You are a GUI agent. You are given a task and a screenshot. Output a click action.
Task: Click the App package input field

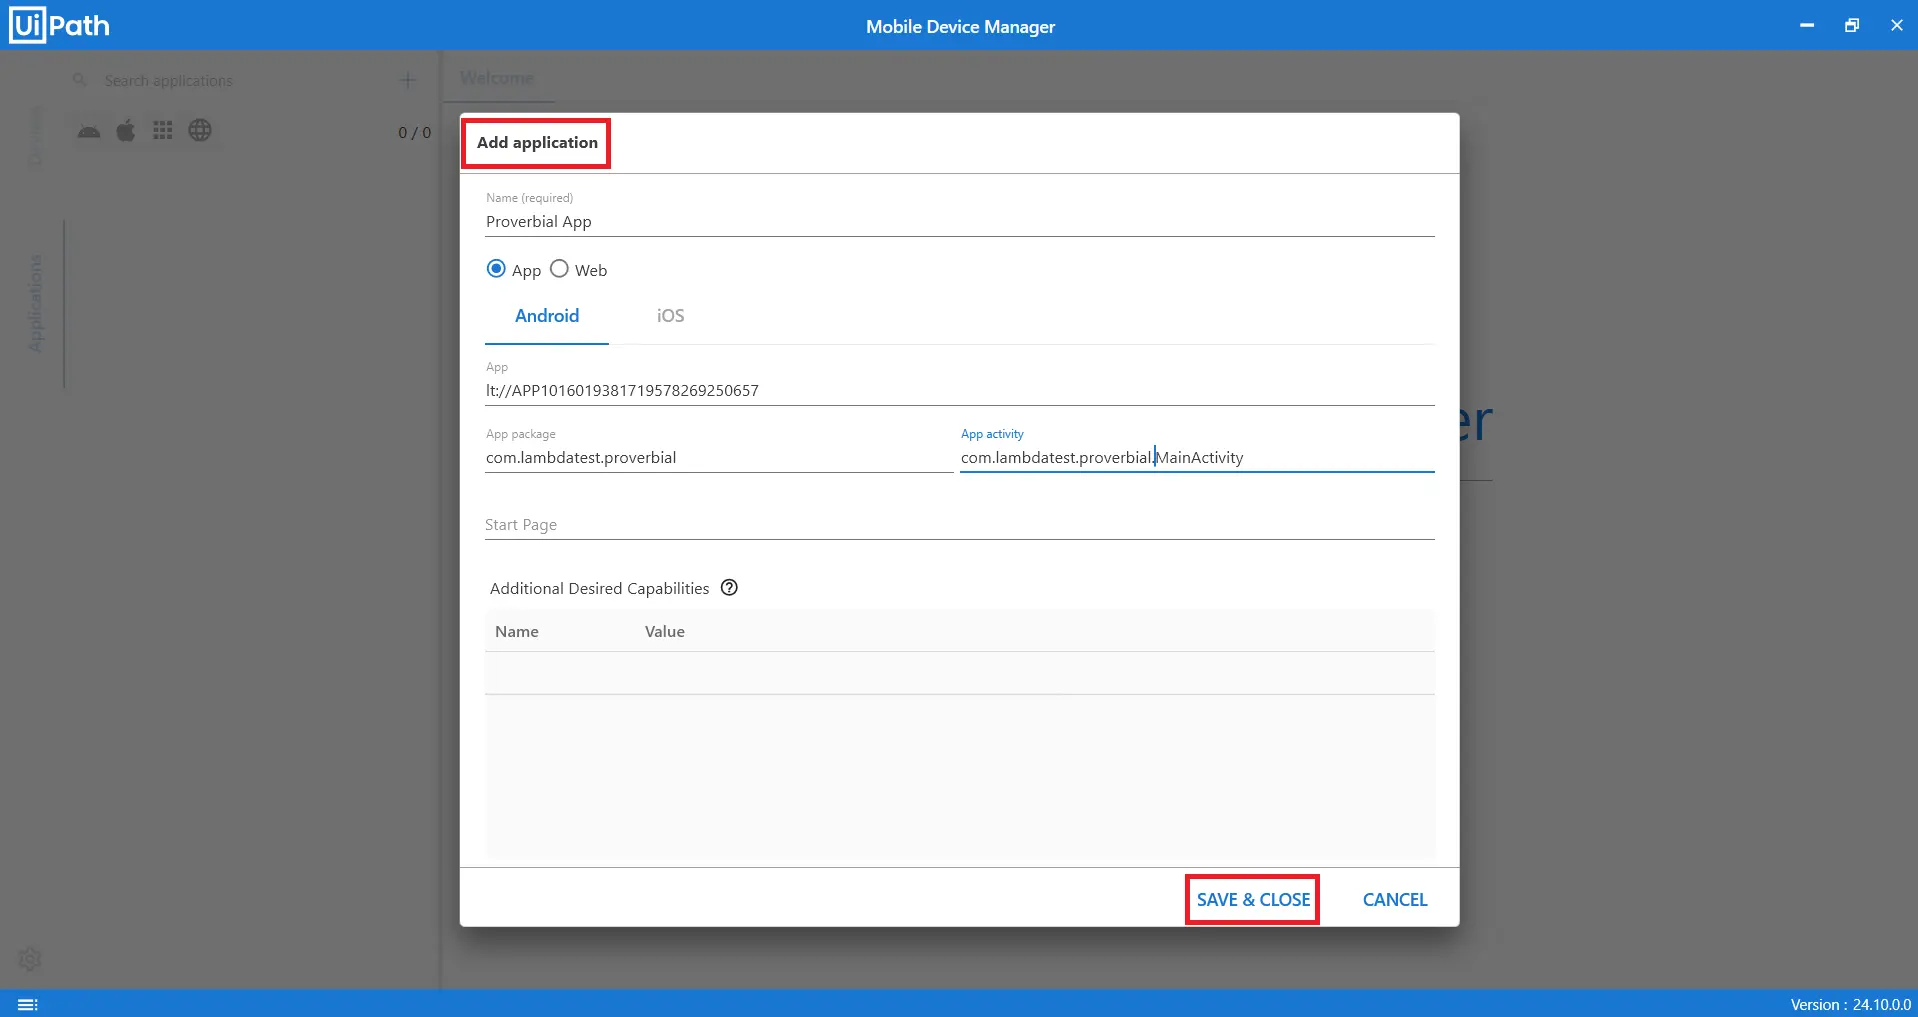click(717, 458)
